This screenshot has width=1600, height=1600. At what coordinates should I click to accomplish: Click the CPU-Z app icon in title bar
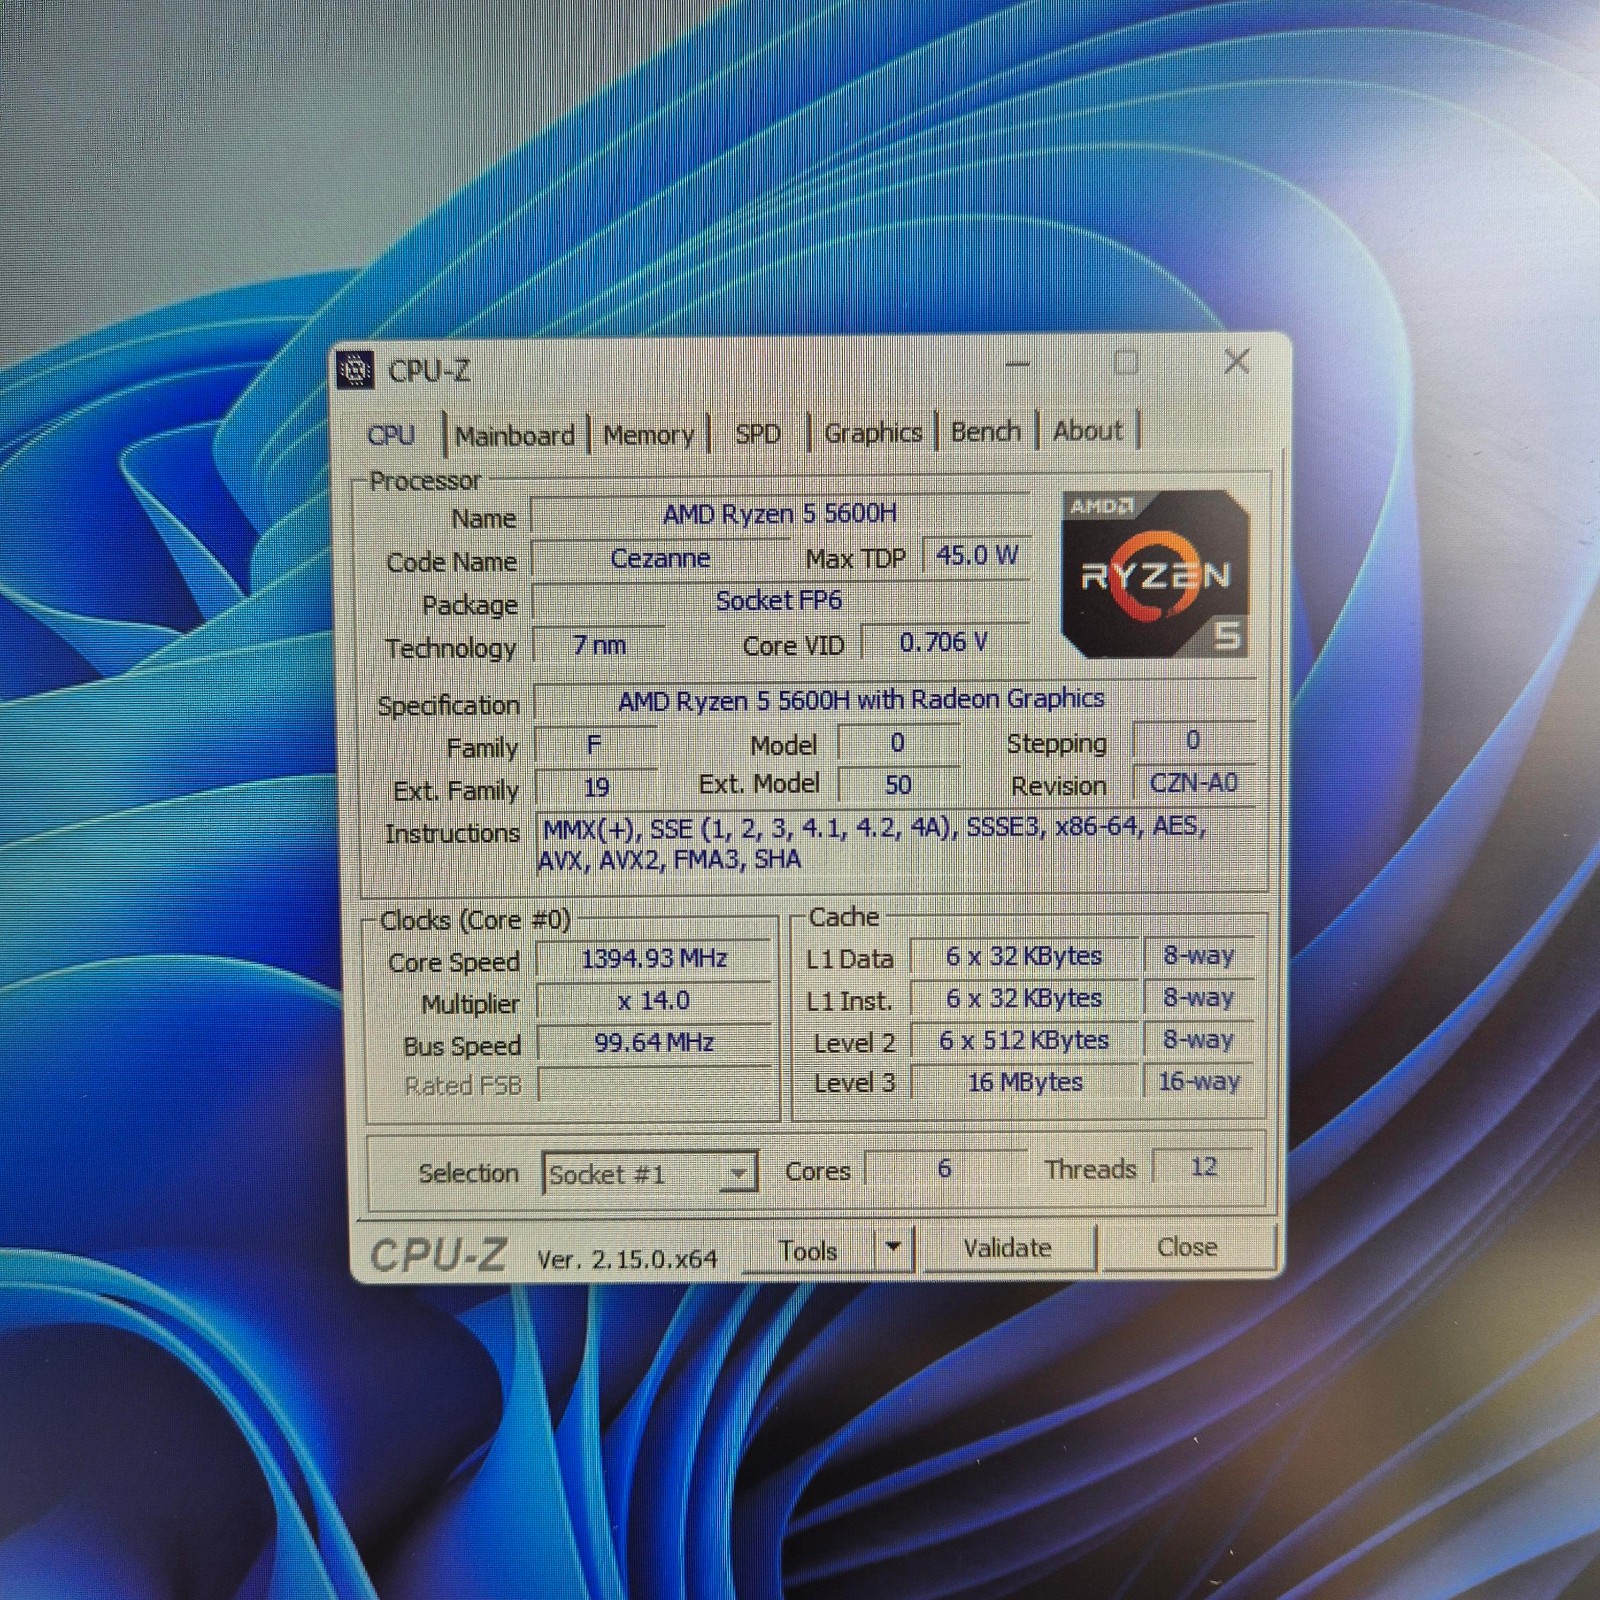(x=354, y=370)
